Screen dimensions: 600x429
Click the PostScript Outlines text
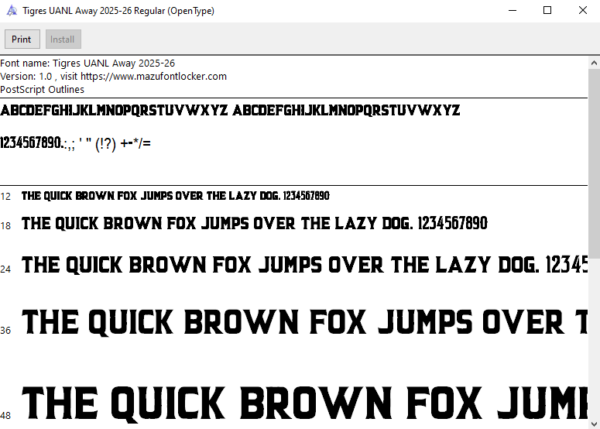tap(42, 90)
